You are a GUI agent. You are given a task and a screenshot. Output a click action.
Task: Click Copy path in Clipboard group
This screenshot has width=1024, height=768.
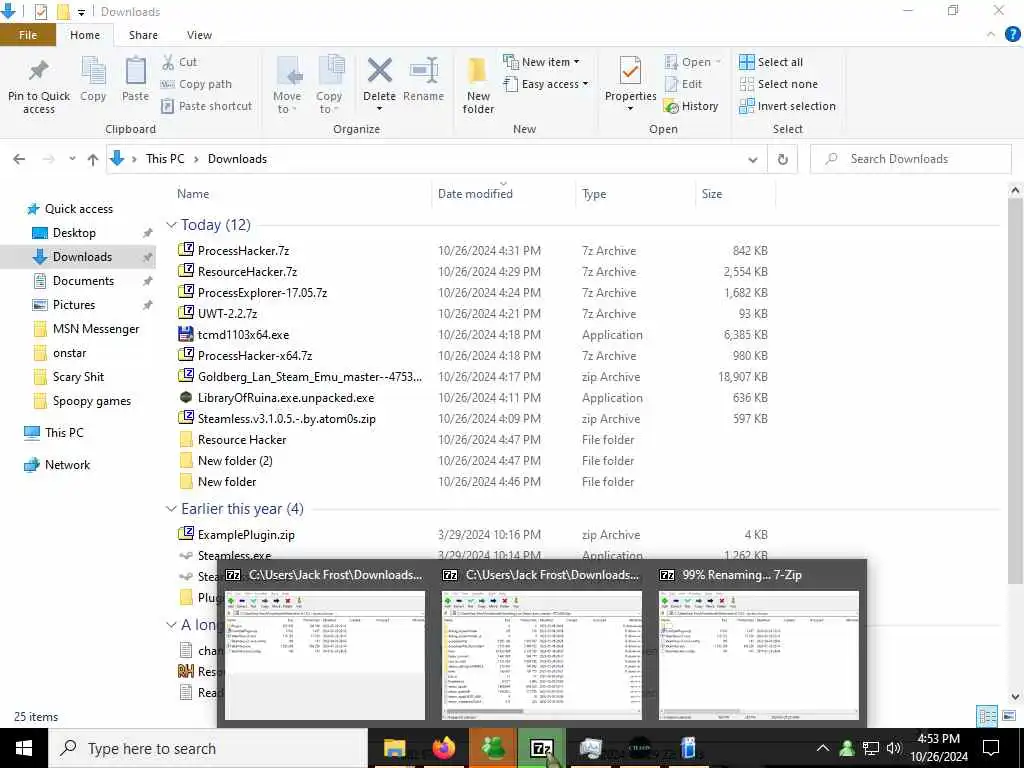tap(196, 84)
